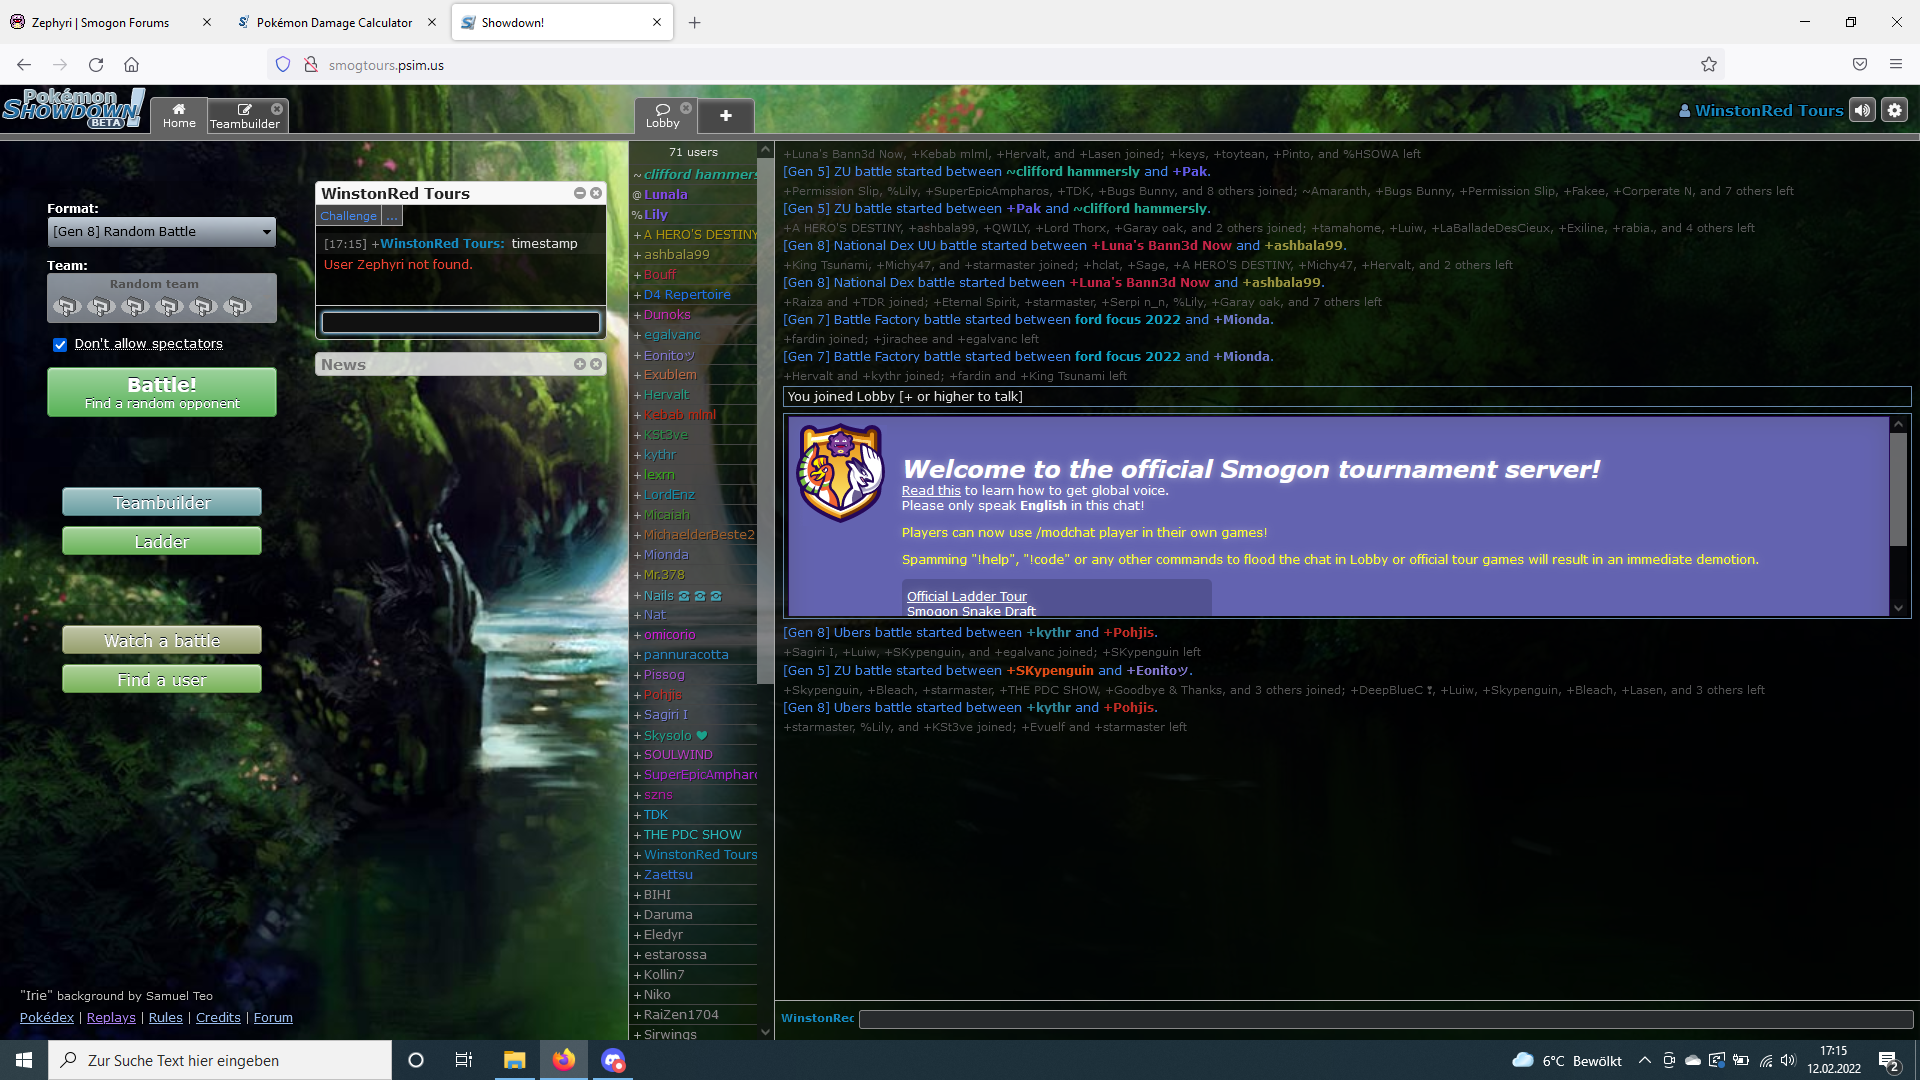Close the News panel
The image size is (1920, 1080).
point(596,364)
